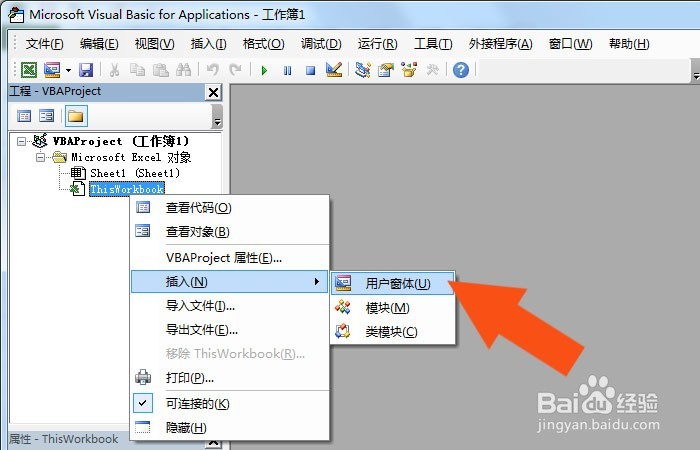Image resolution: width=700 pixels, height=450 pixels.
Task: Choose 查看对象(B) in context menu
Action: pyautogui.click(x=230, y=232)
